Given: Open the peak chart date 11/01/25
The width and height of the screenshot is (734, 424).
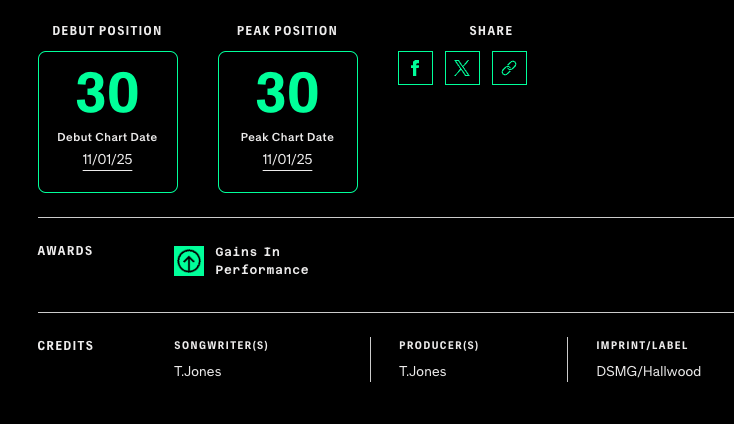Looking at the screenshot, I should 287,160.
